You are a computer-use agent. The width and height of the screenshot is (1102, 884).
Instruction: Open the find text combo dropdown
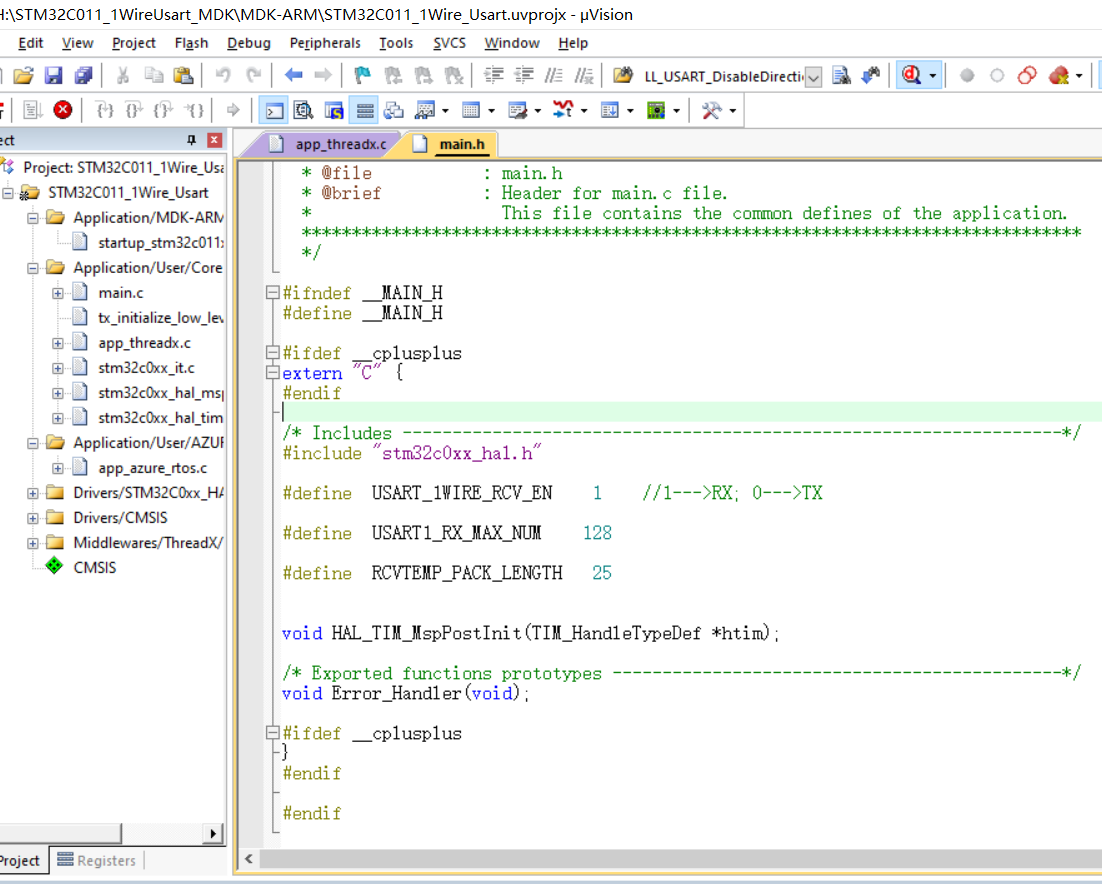(813, 77)
